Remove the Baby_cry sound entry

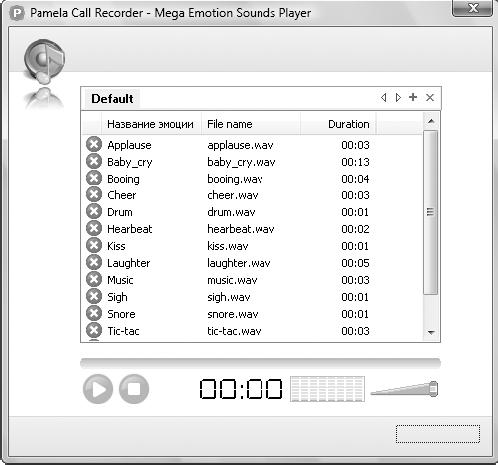coord(94,162)
